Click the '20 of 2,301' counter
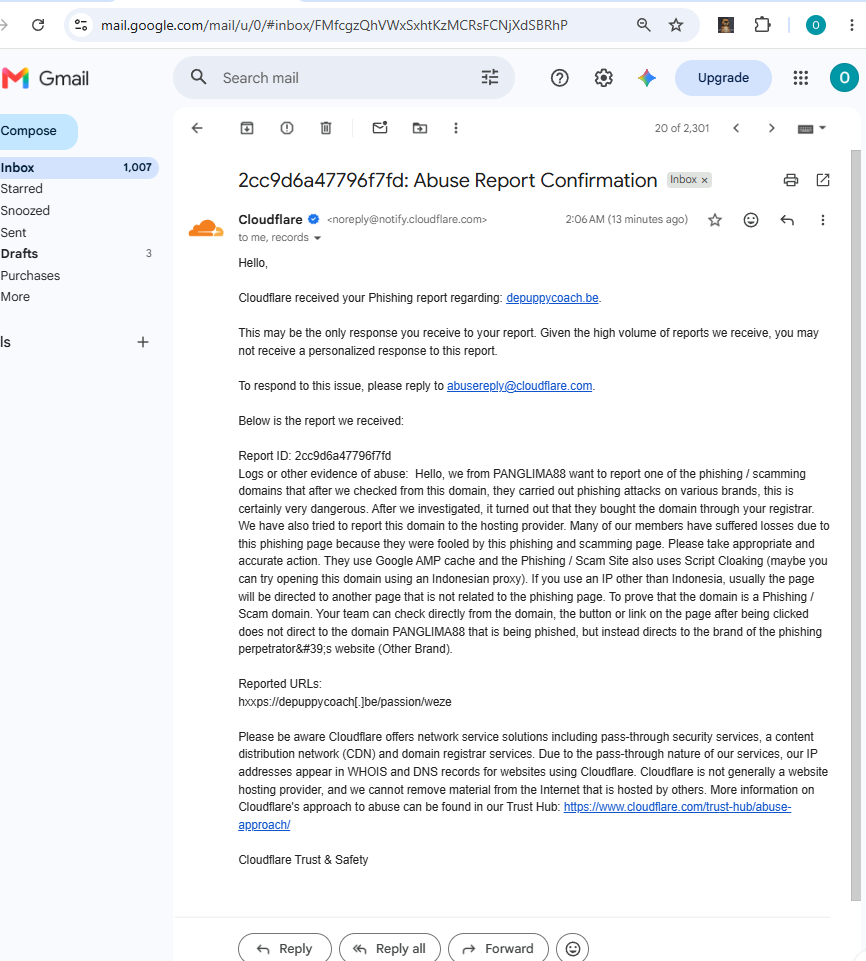Image resolution: width=866 pixels, height=961 pixels. click(682, 128)
